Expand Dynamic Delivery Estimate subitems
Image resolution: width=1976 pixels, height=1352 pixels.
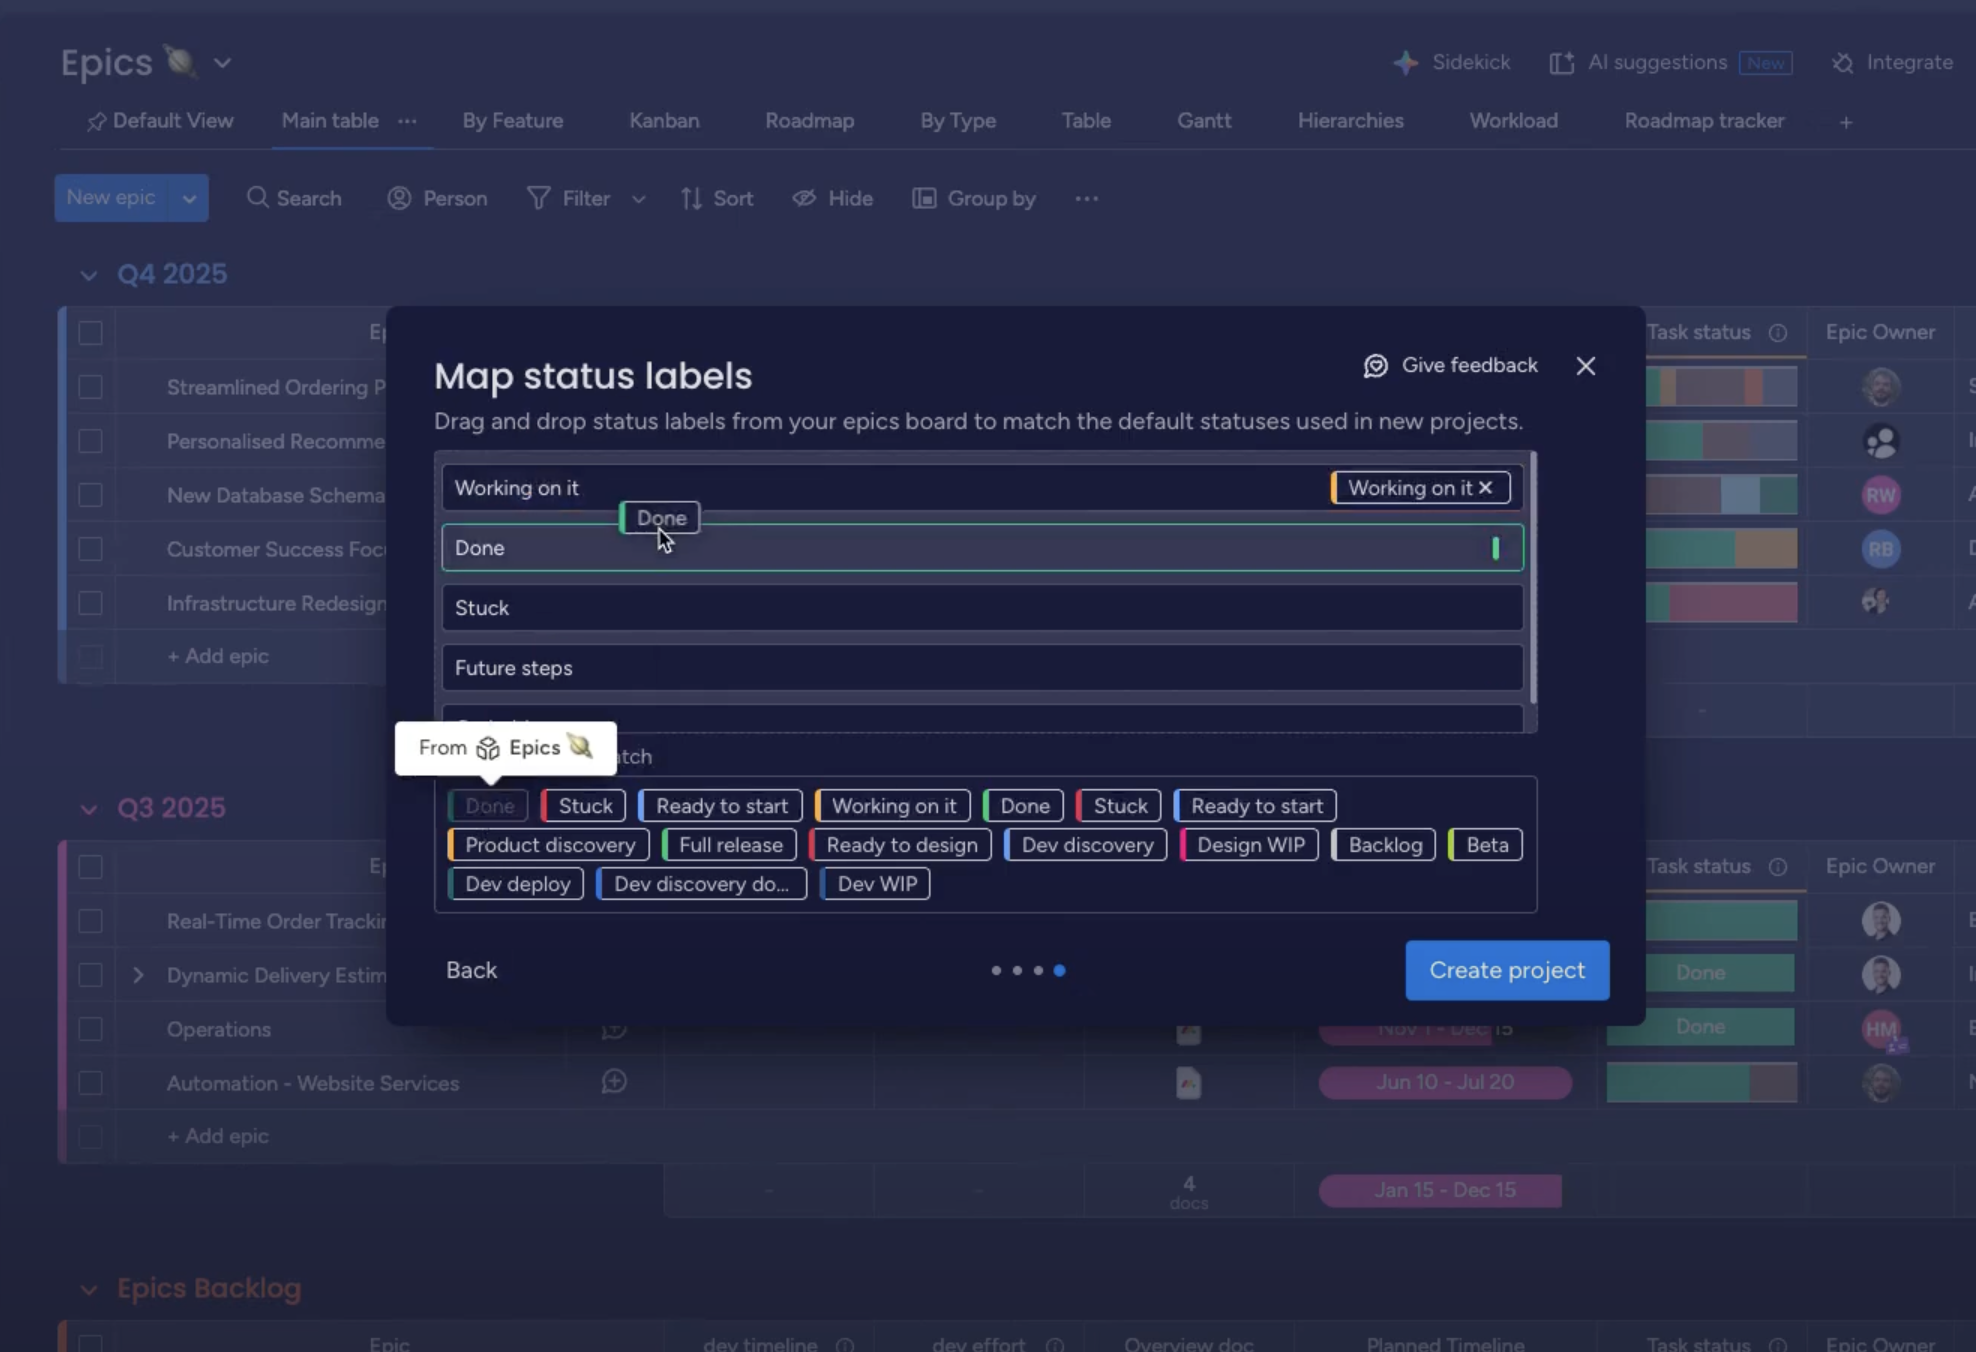tap(138, 975)
